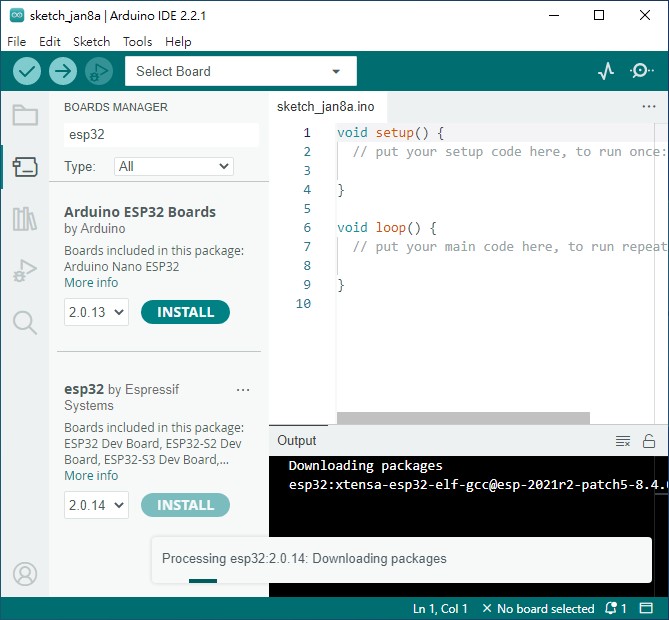The height and width of the screenshot is (620, 669).
Task: Open the Type filter dropdown
Action: [x=174, y=166]
